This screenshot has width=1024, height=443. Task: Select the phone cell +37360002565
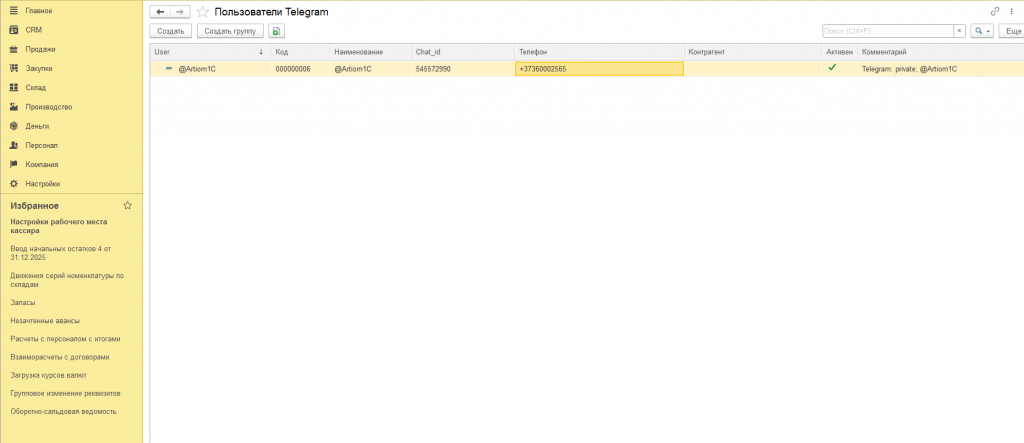click(x=599, y=69)
